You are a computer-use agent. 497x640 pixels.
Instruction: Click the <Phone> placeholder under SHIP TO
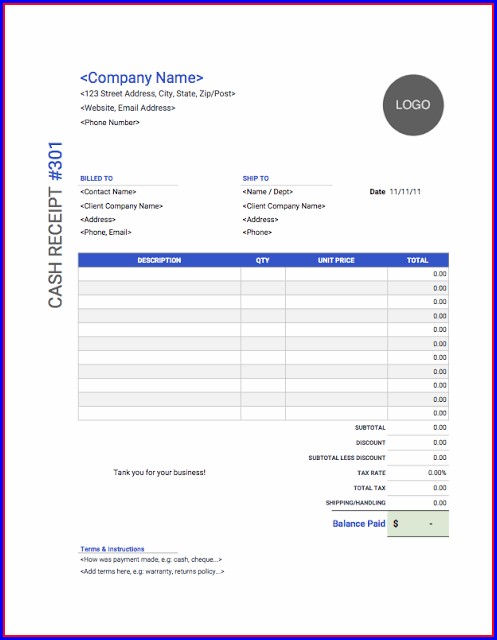[257, 232]
